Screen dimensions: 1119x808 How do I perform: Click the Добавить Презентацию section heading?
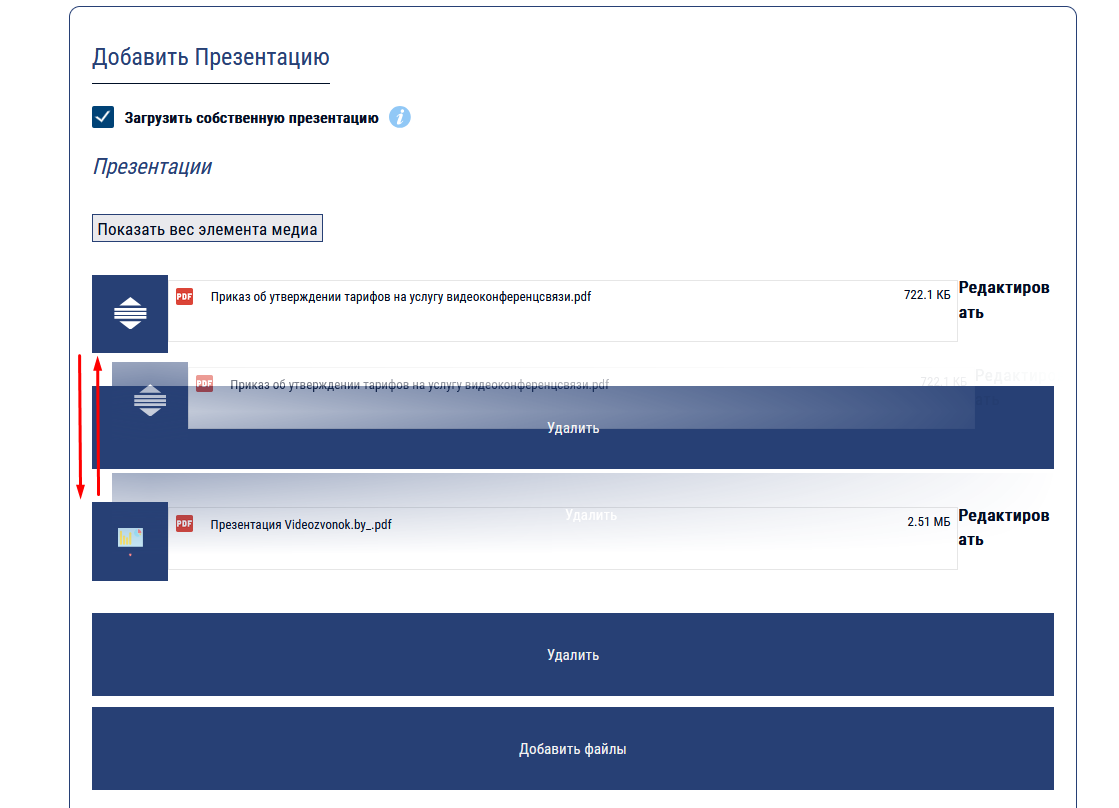point(211,57)
